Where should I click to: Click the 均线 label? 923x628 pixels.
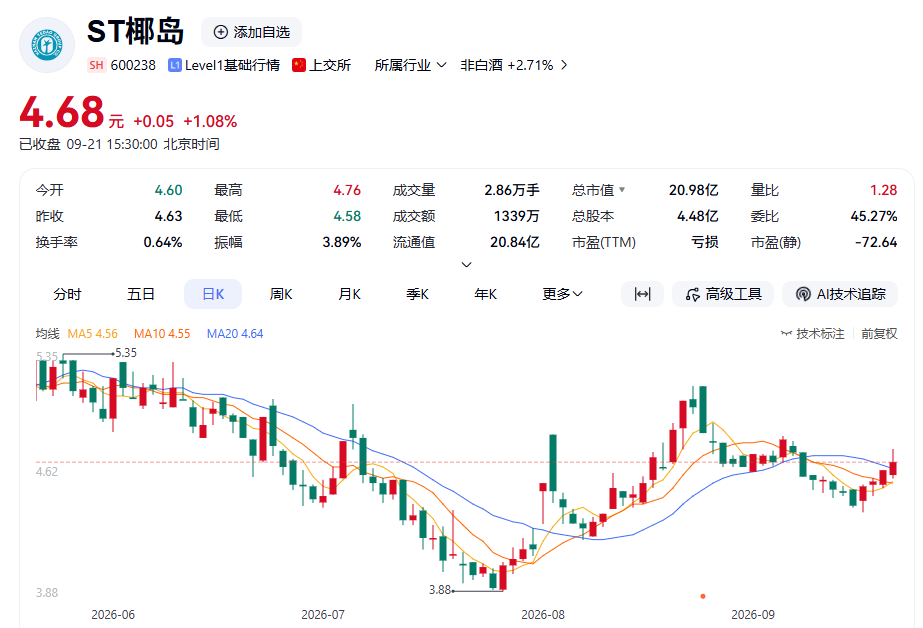(48, 334)
